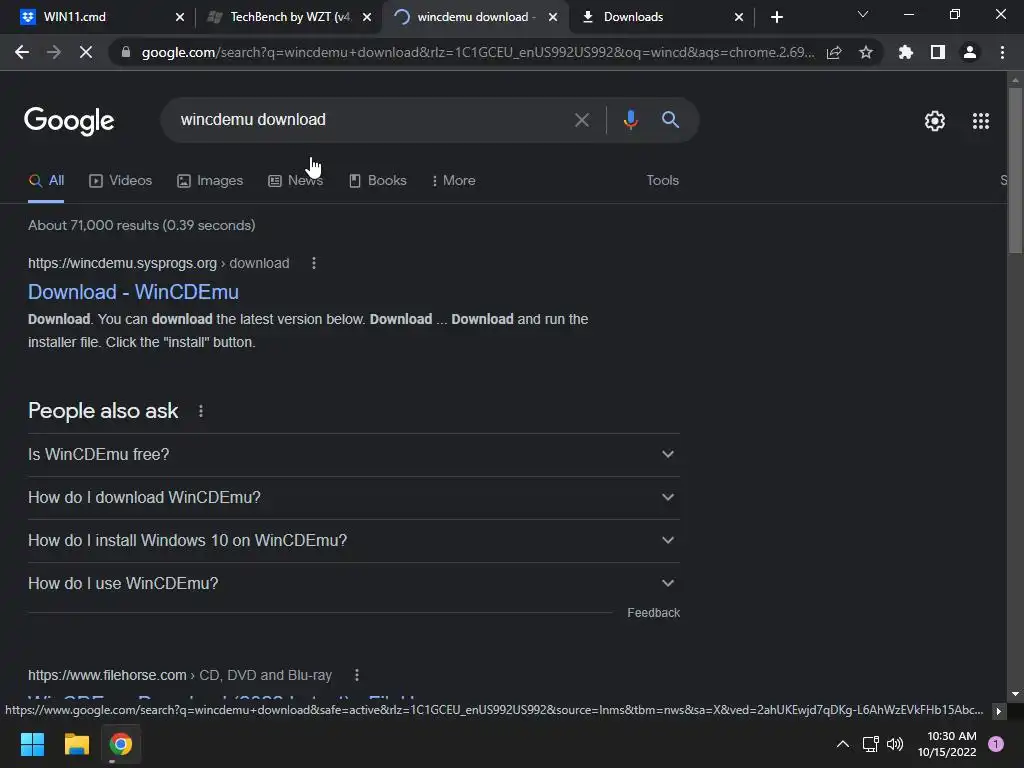Bookmark this page with star icon

(866, 52)
